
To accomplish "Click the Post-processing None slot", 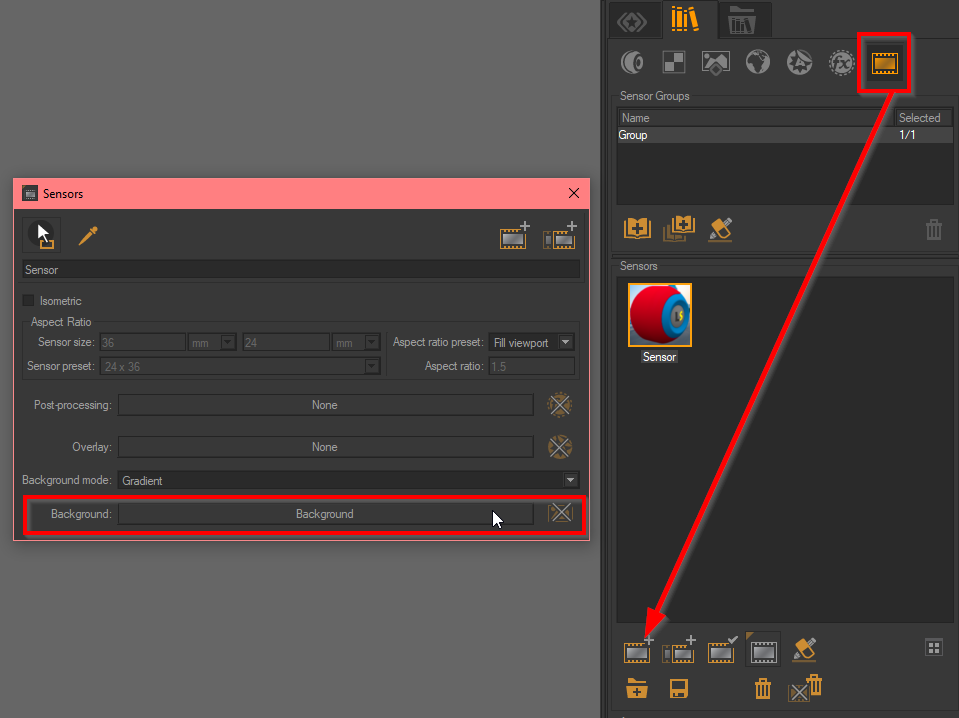I will pyautogui.click(x=325, y=405).
